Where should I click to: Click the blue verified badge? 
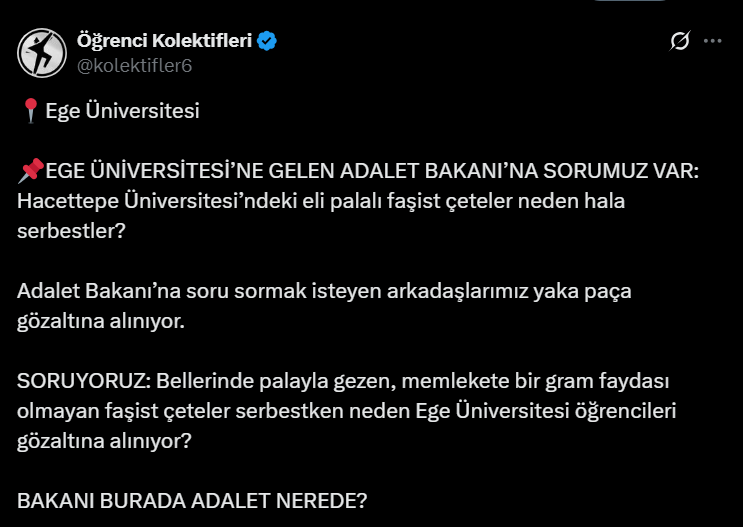tap(268, 41)
